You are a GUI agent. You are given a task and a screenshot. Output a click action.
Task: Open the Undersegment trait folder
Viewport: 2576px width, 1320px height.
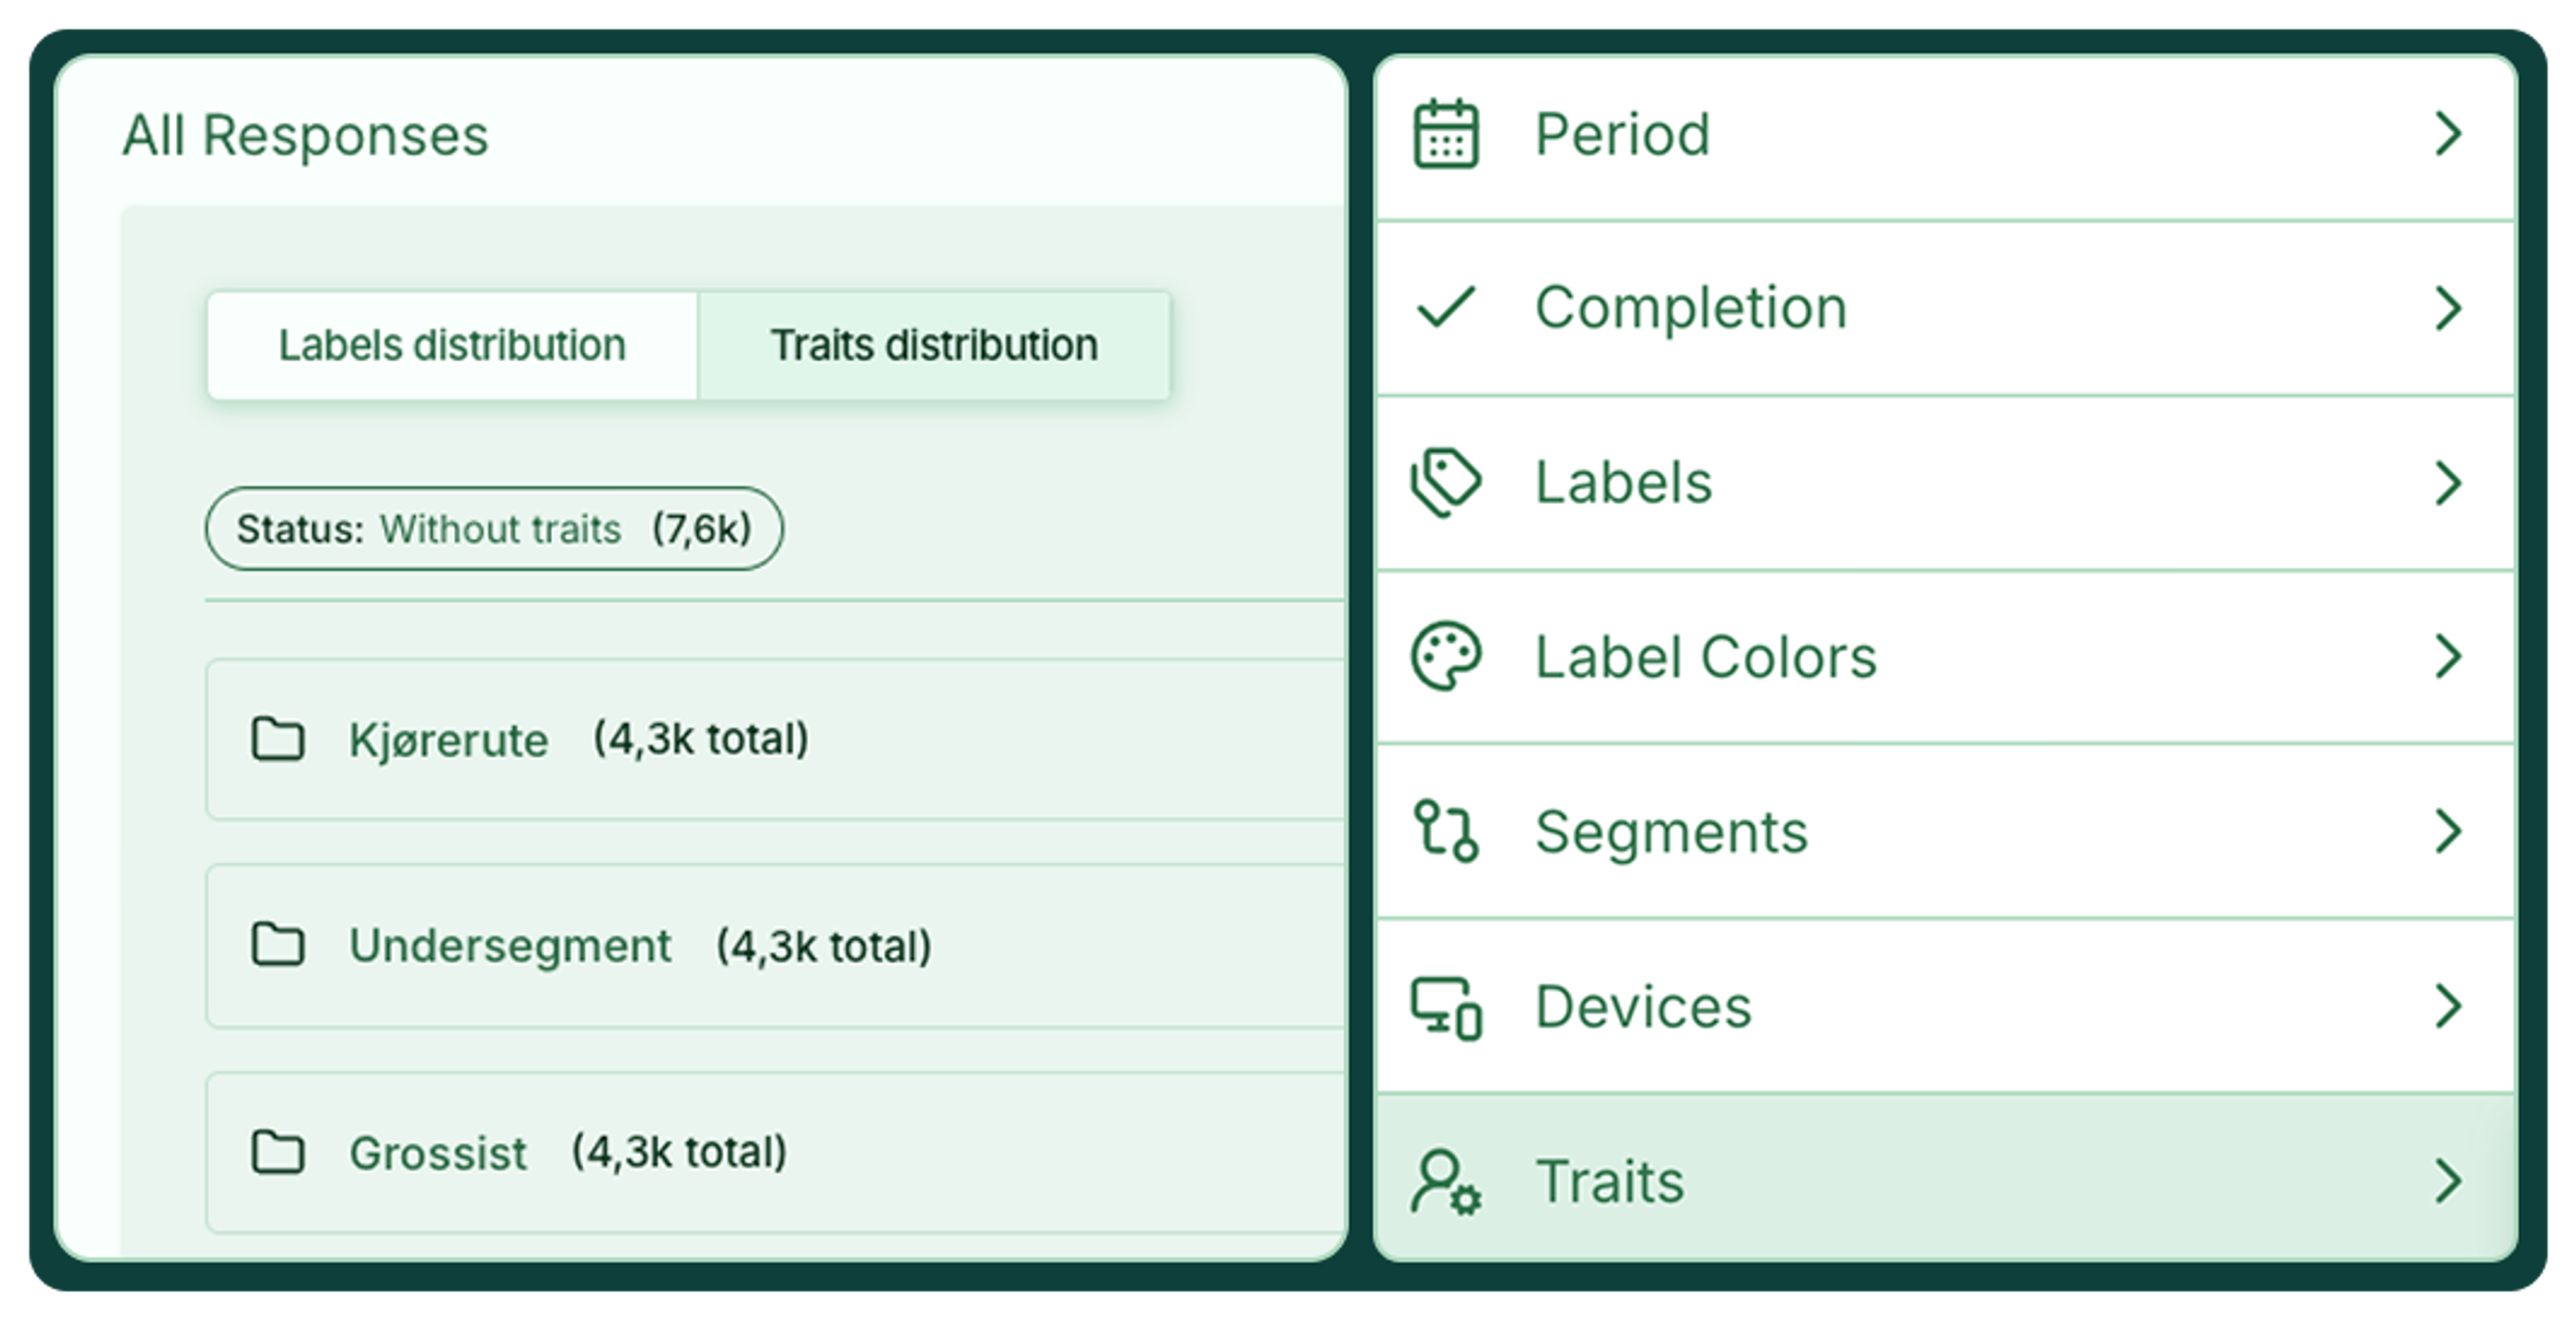pos(775,946)
